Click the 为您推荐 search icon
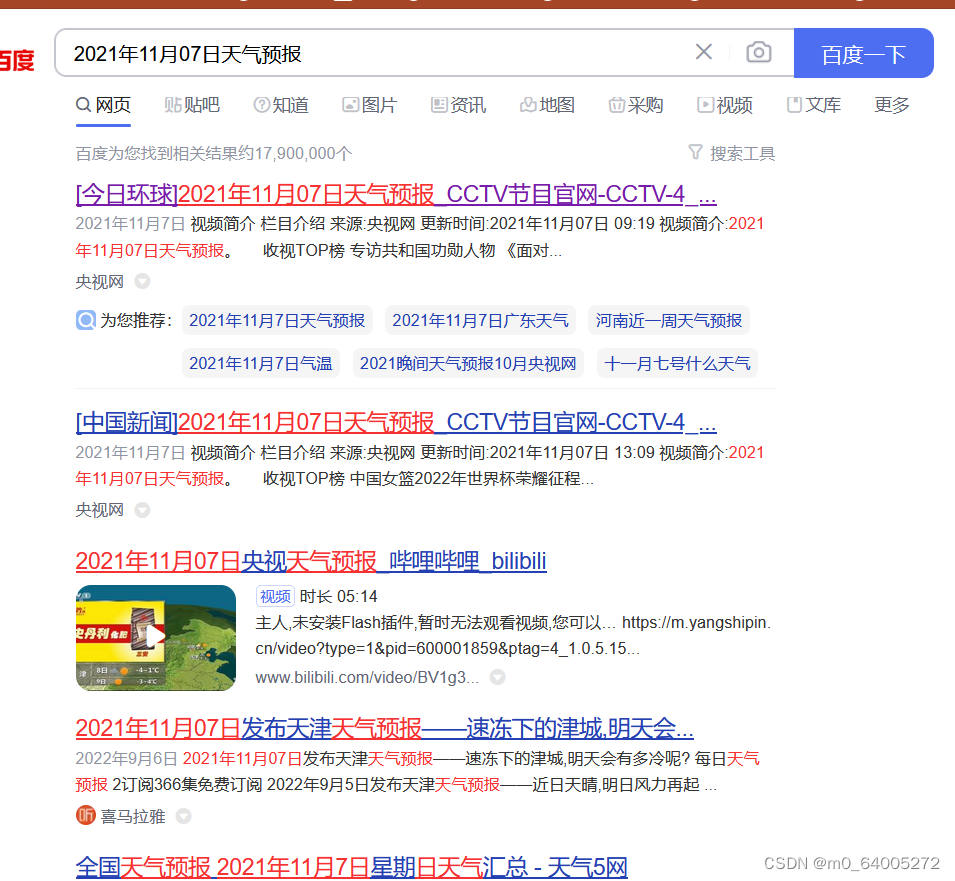The height and width of the screenshot is (881, 955). coord(86,320)
